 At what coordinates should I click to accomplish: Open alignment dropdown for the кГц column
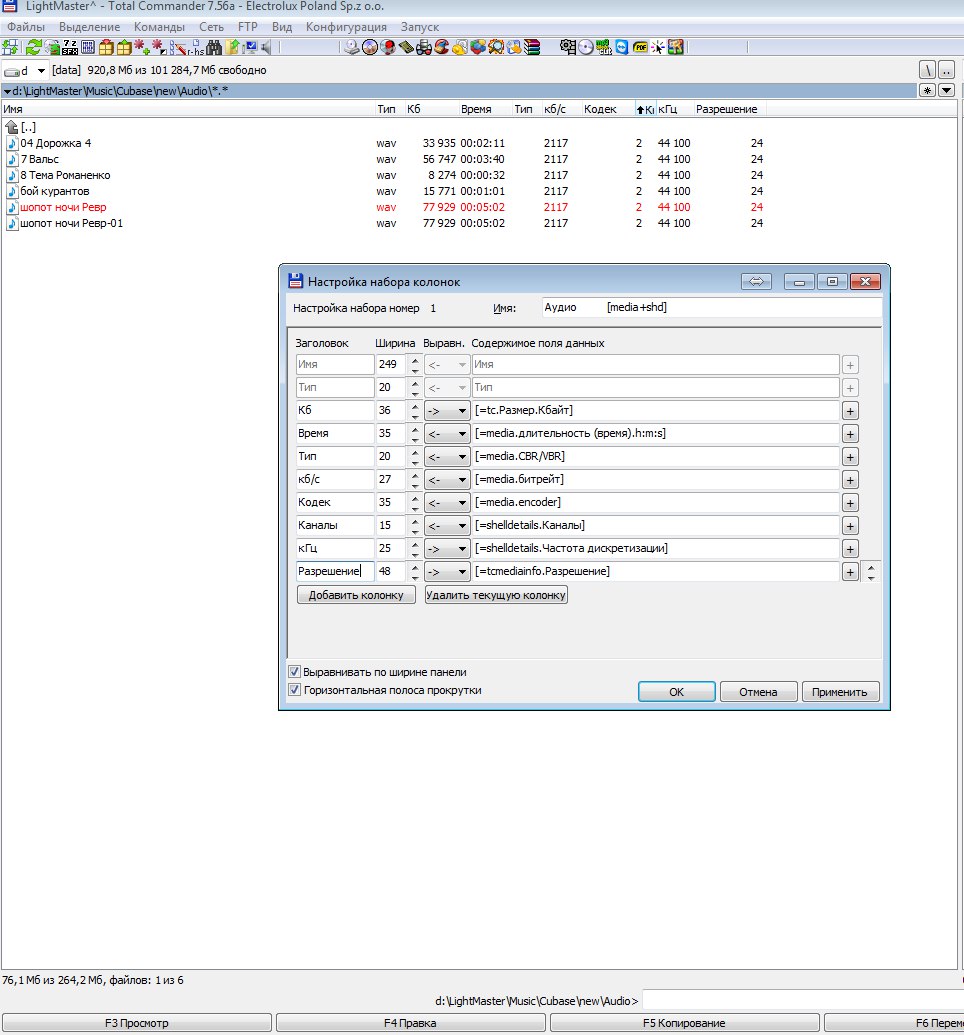click(x=447, y=549)
